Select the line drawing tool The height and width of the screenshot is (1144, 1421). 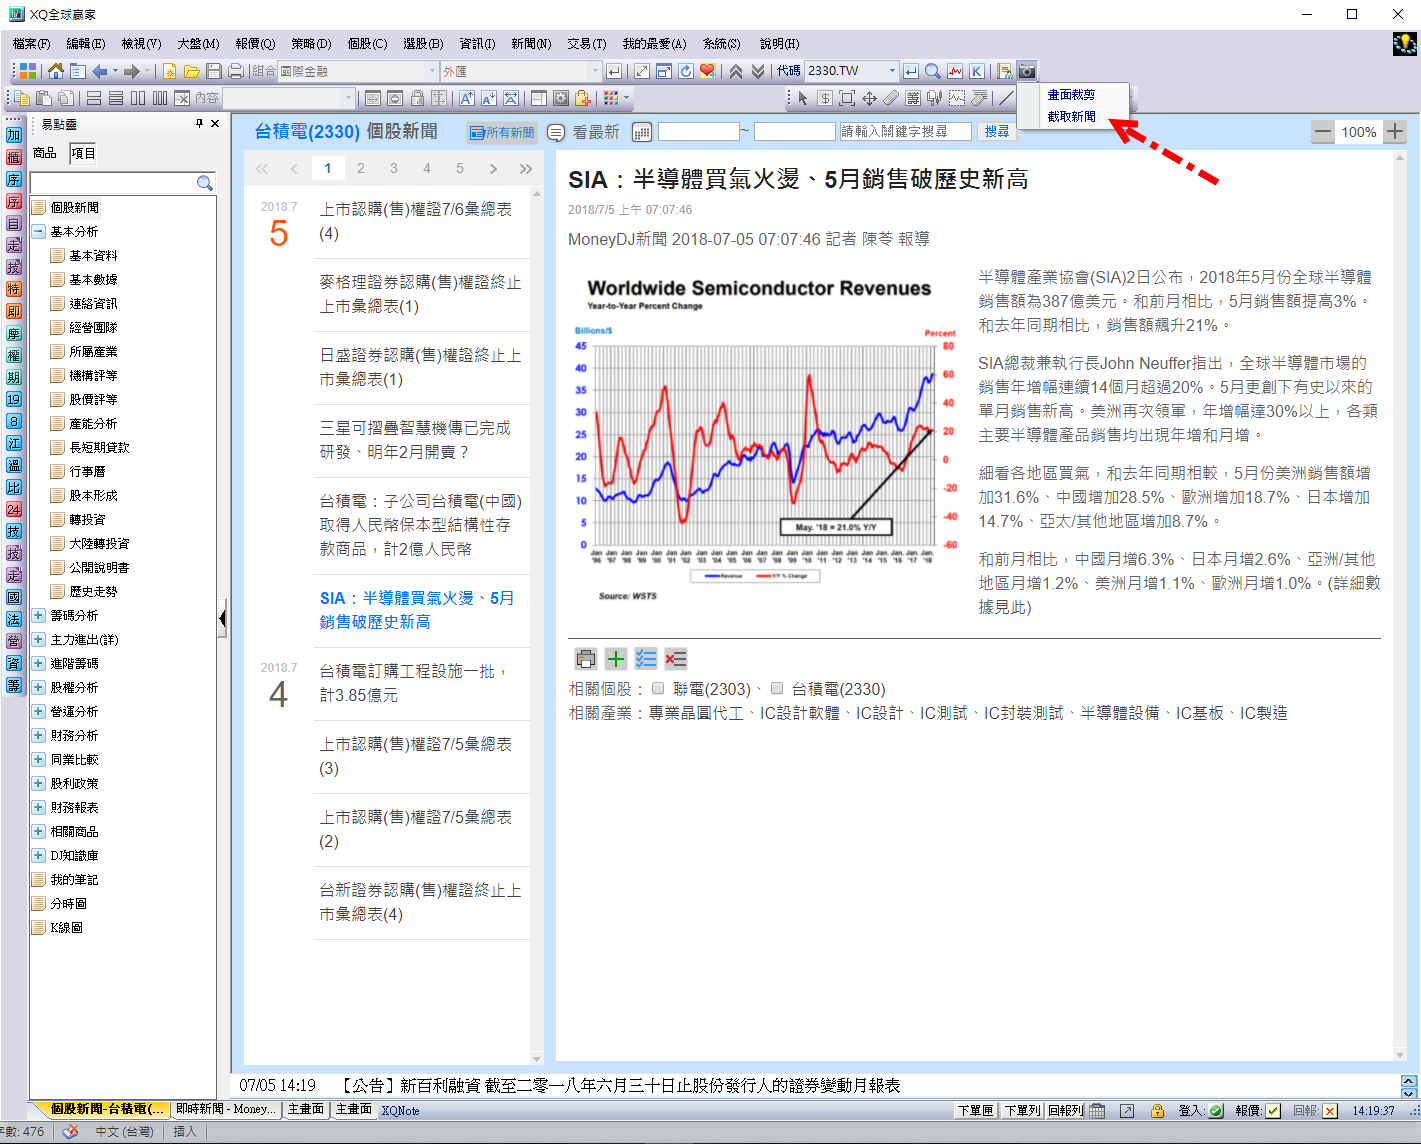(x=1006, y=98)
